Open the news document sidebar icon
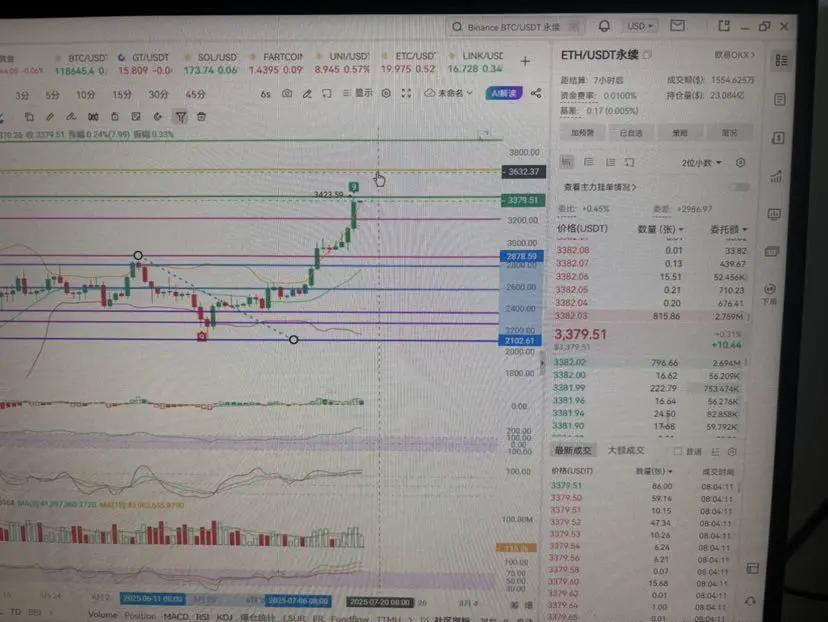 780,99
